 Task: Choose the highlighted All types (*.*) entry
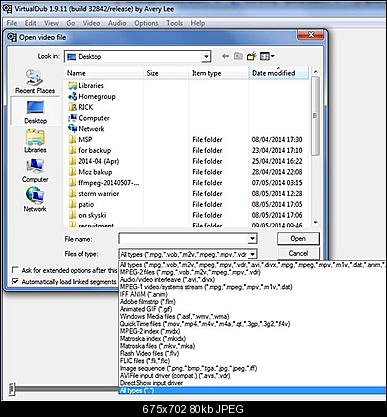tap(252, 390)
